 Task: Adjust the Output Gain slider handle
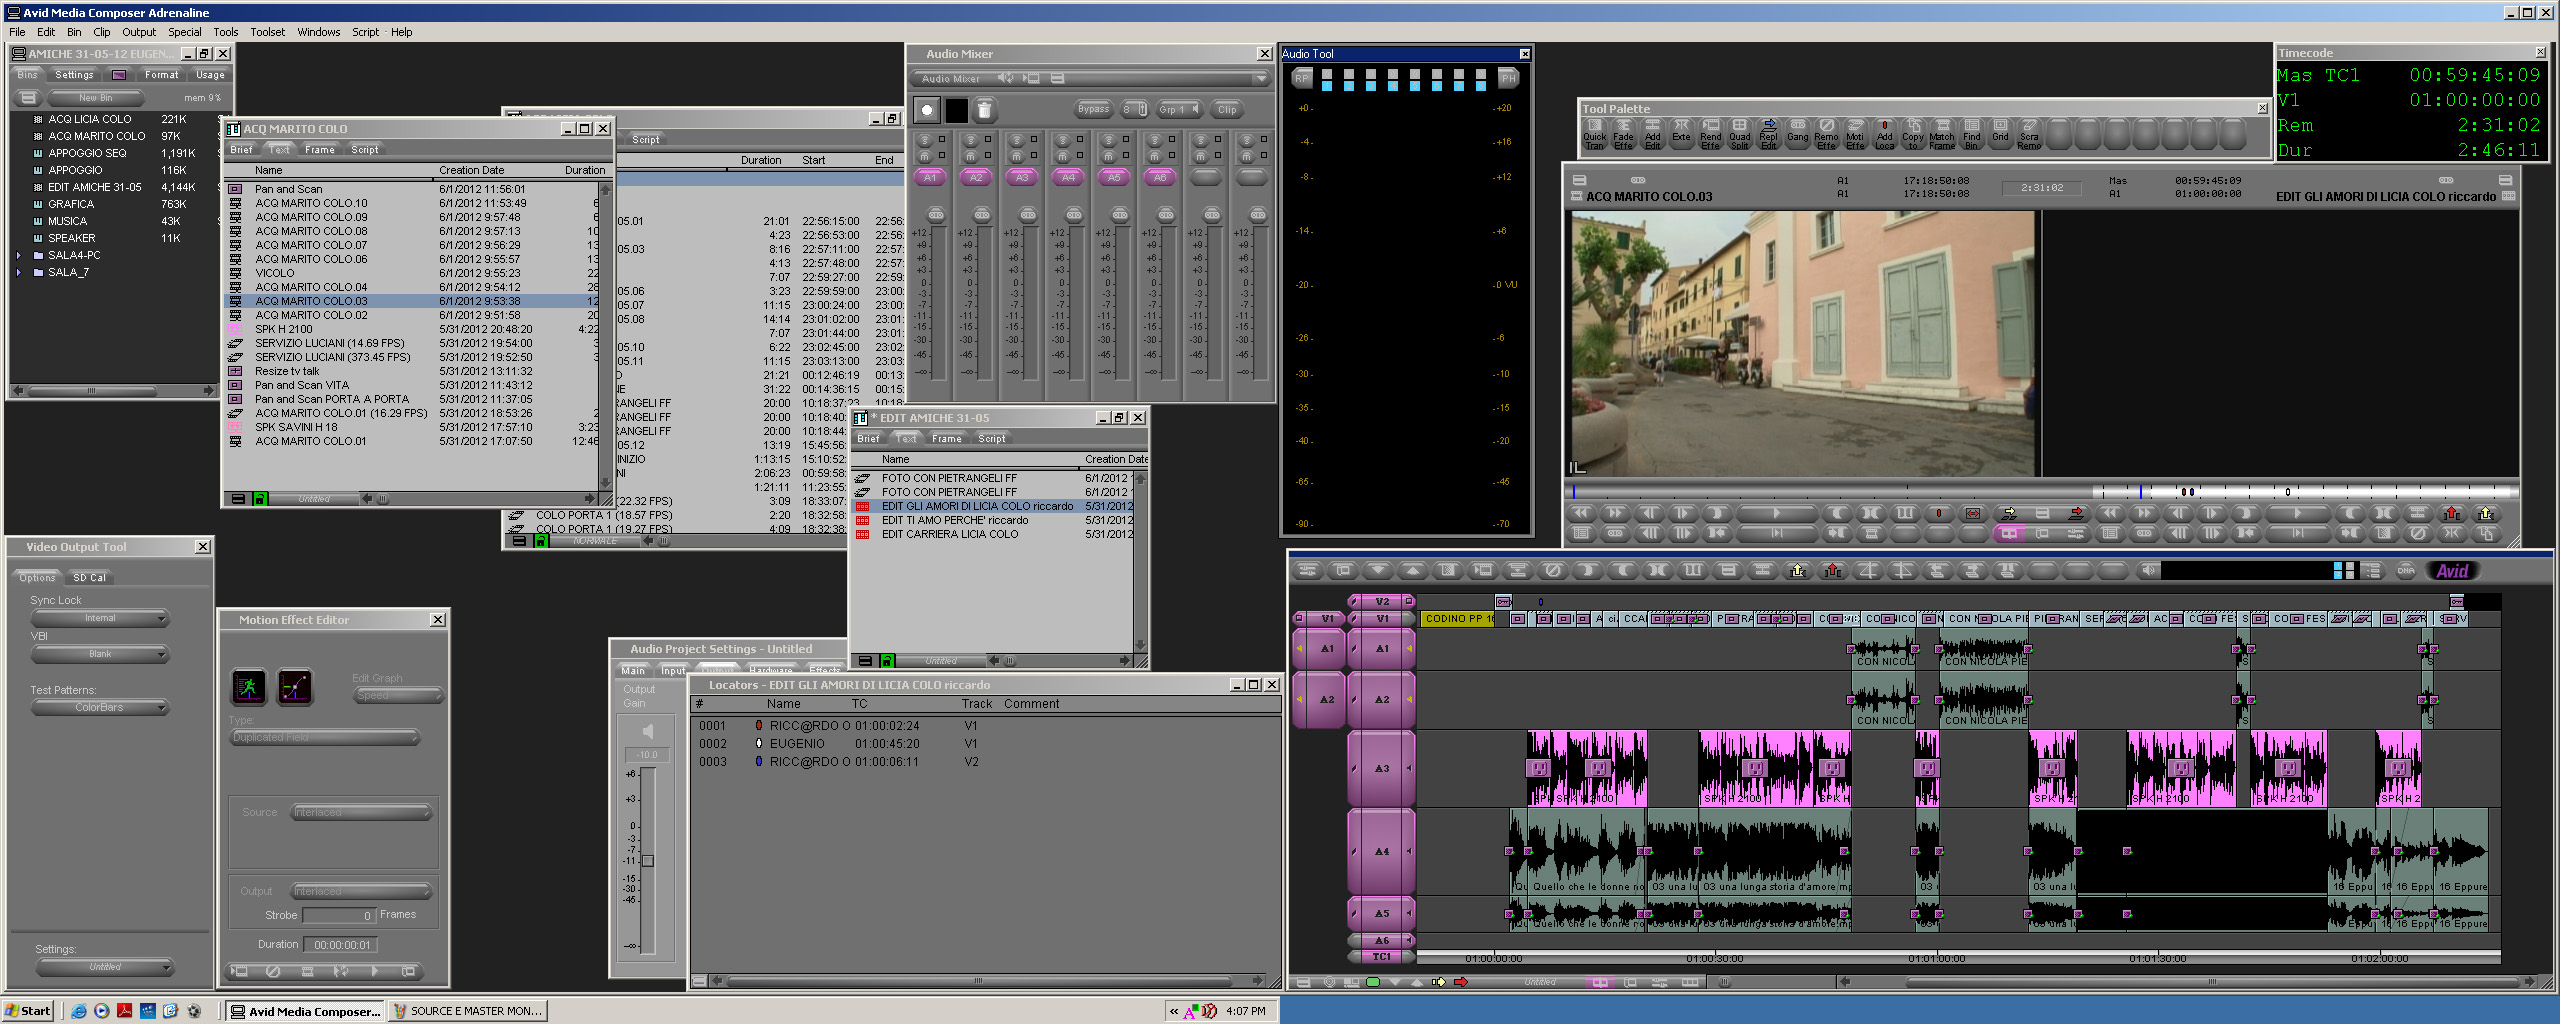tap(647, 861)
